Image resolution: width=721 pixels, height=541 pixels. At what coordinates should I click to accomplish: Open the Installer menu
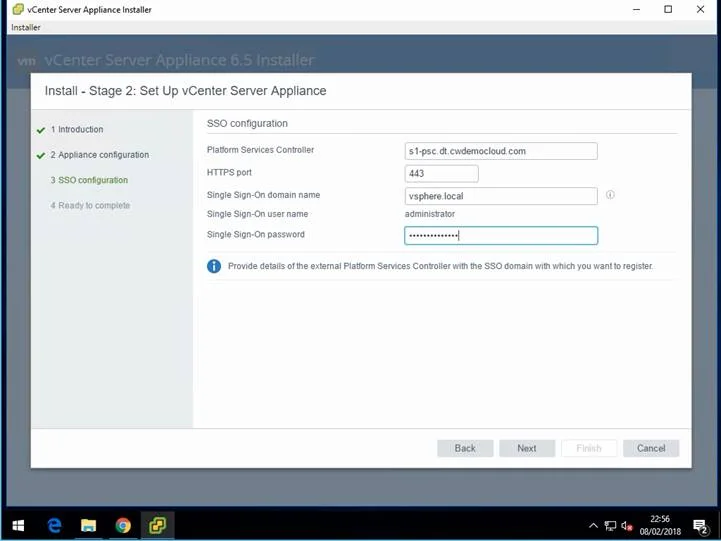coord(26,28)
